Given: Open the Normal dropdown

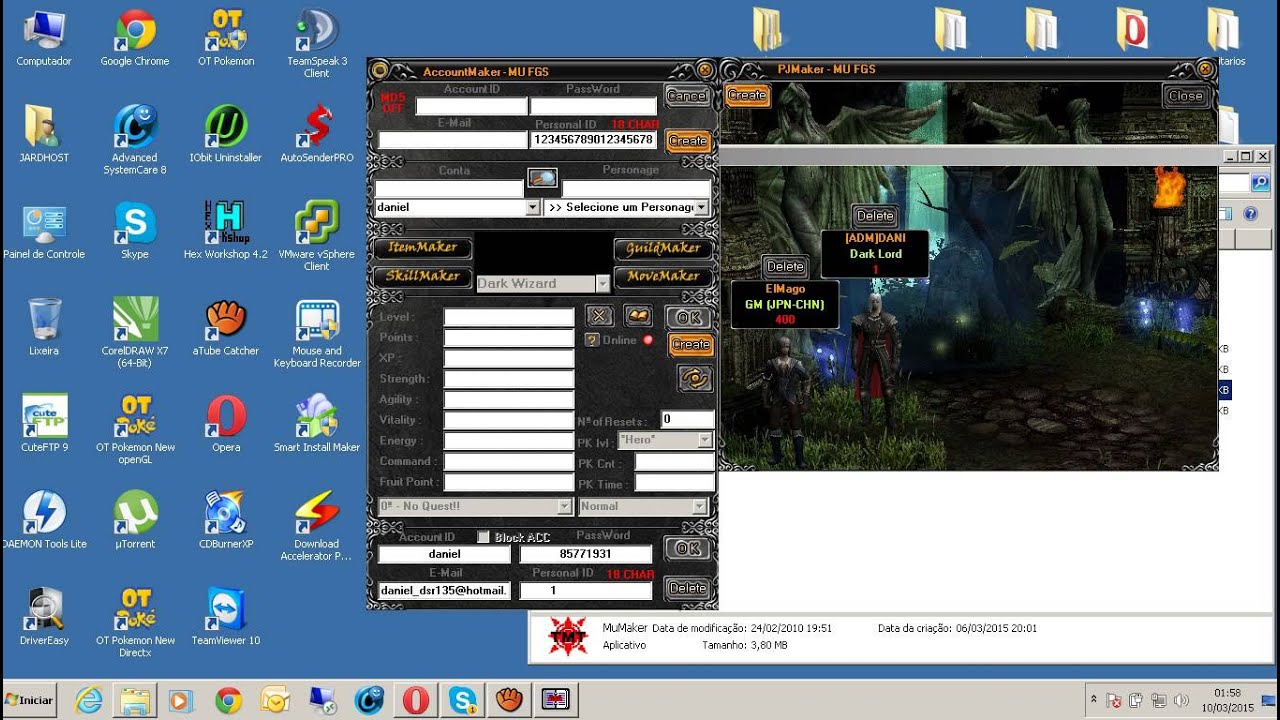Looking at the screenshot, I should point(700,506).
